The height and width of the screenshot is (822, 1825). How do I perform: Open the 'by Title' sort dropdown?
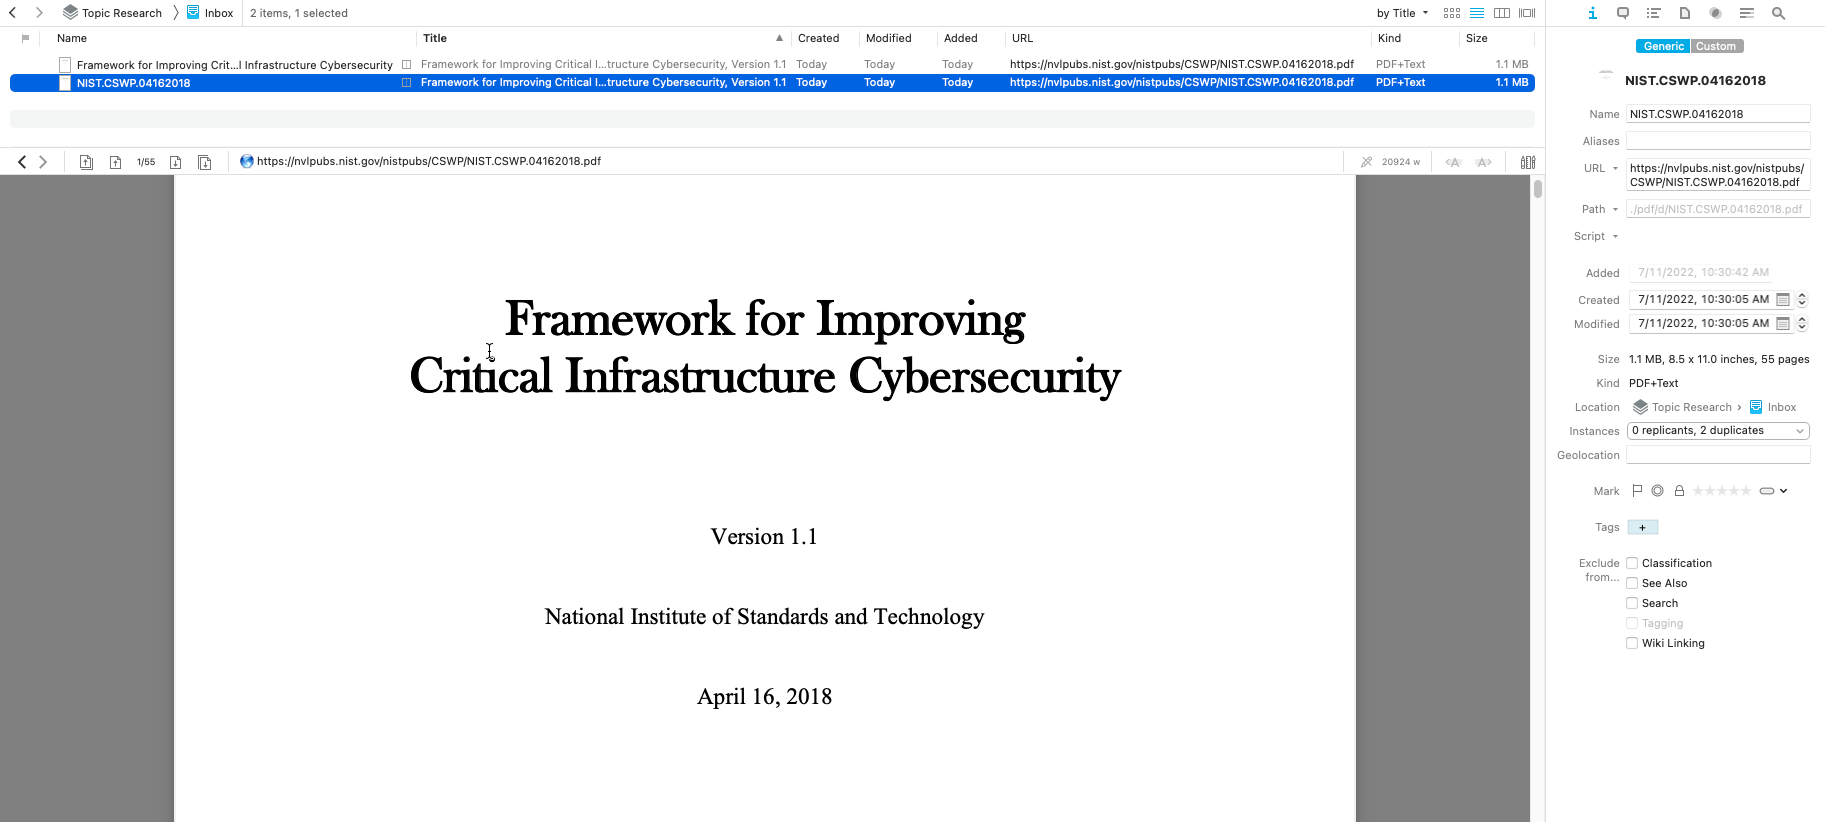click(1402, 13)
